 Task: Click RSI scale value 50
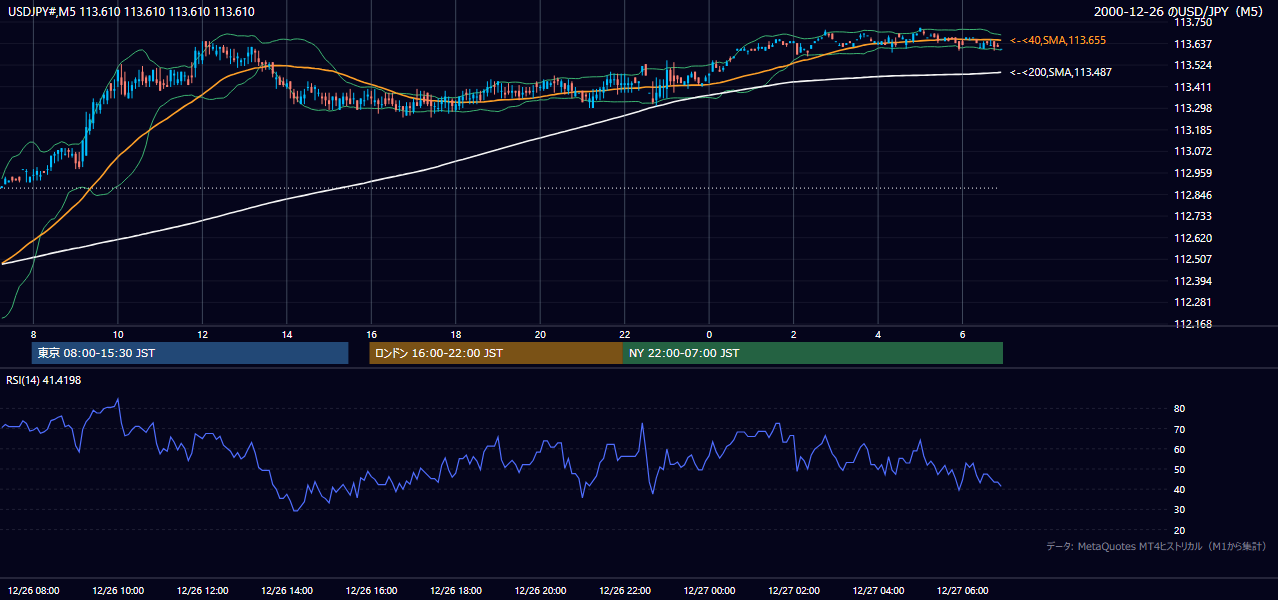[1180, 469]
